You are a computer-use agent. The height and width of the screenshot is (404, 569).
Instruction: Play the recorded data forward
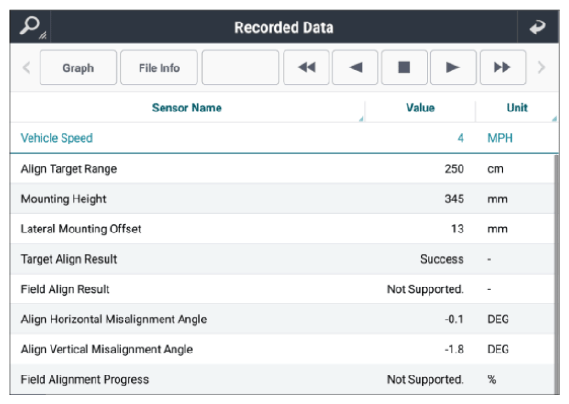click(x=453, y=68)
